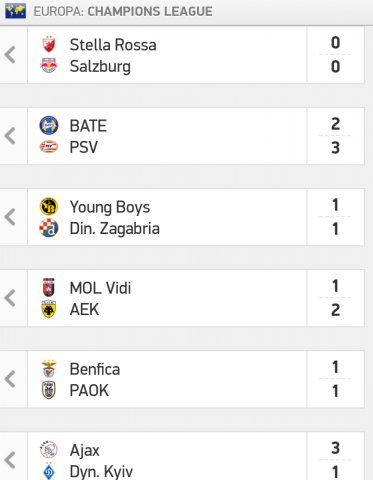Click the Young Boys yellow crest
The width and height of the screenshot is (373, 480).
click(x=49, y=207)
